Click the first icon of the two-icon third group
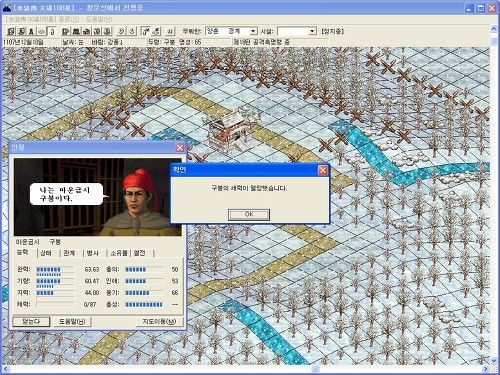500x375 pixels. click(x=122, y=31)
